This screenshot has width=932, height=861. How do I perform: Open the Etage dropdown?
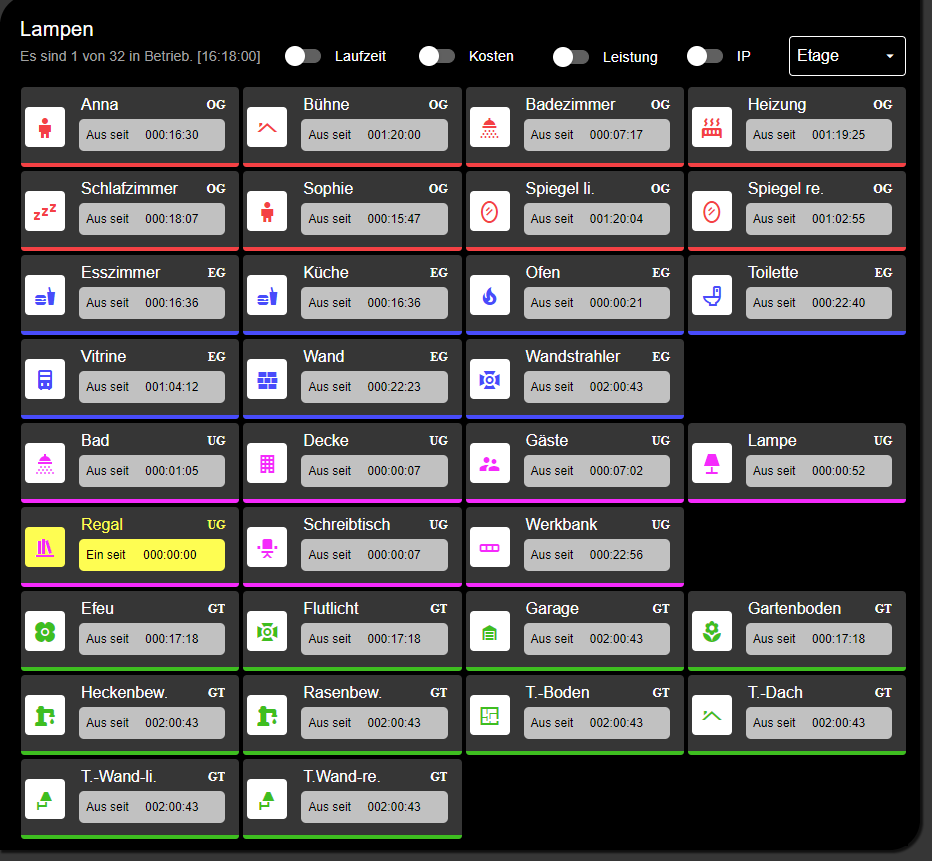click(847, 56)
